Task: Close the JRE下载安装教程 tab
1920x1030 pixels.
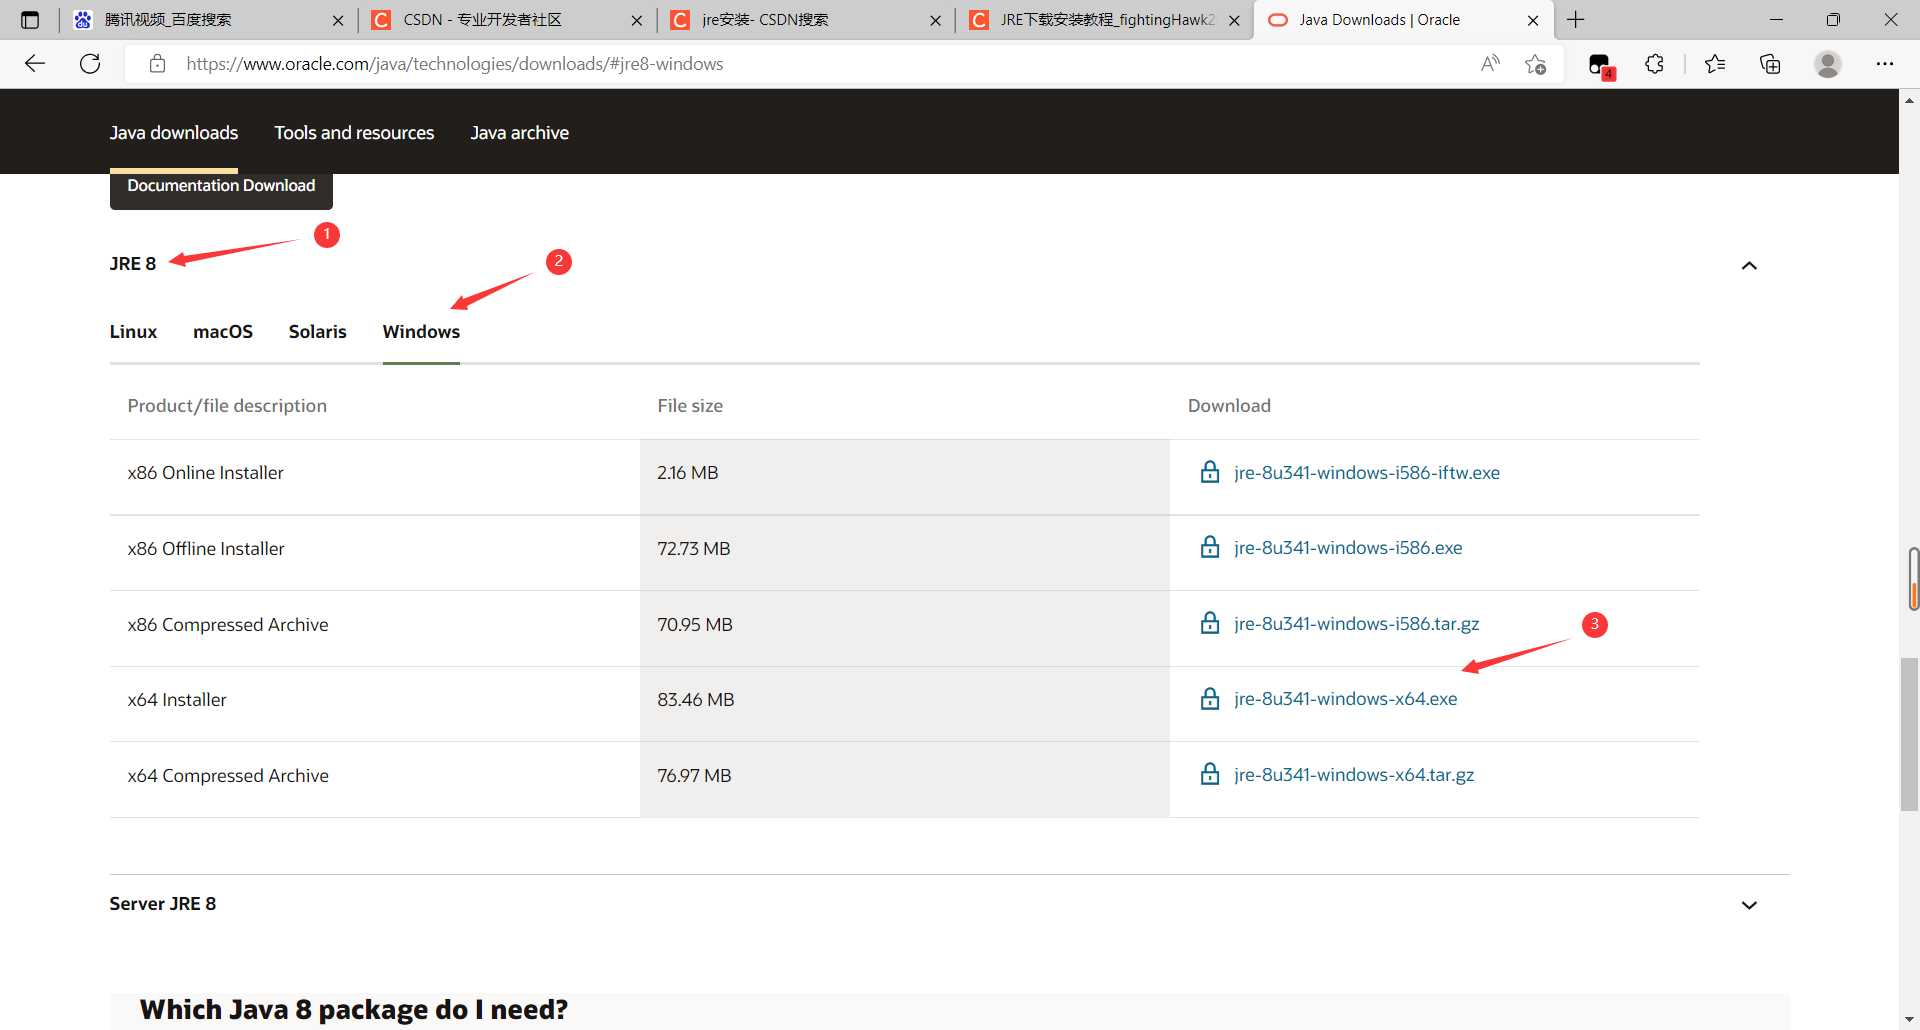Action: pos(1234,20)
